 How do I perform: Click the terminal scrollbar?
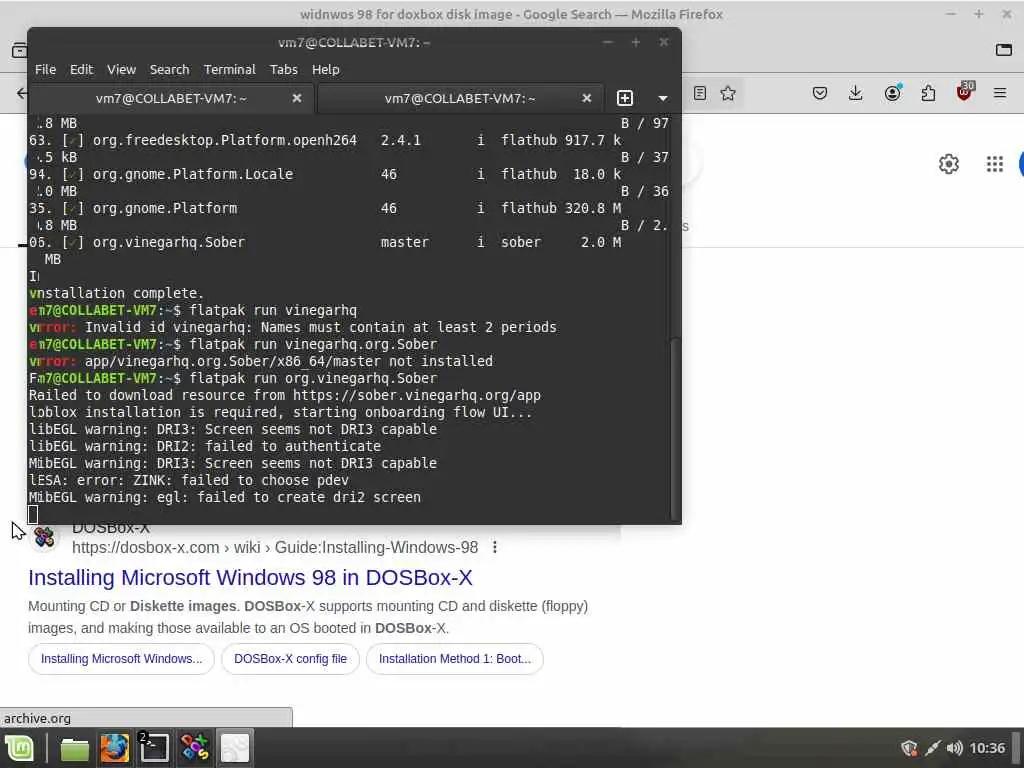tap(675, 428)
